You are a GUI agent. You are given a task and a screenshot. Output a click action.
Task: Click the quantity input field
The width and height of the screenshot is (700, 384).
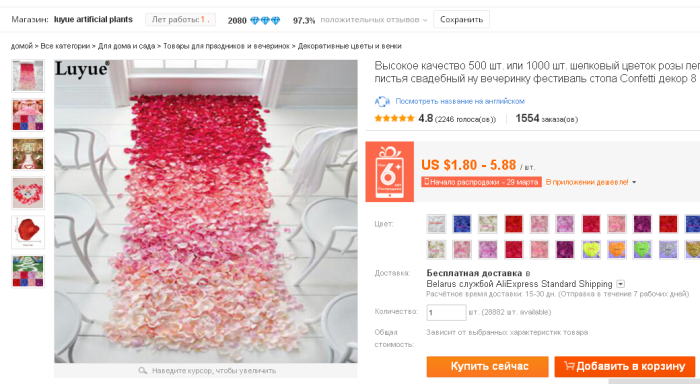446,312
